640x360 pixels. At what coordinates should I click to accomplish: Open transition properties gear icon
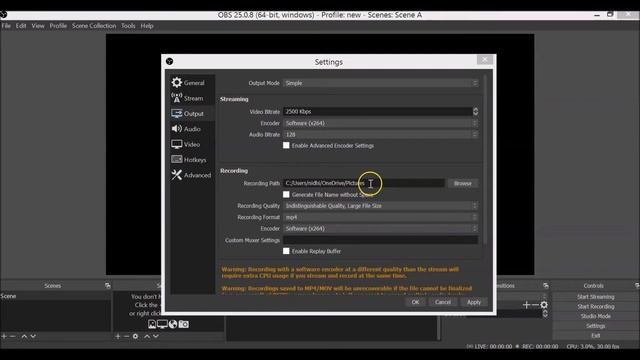click(544, 305)
